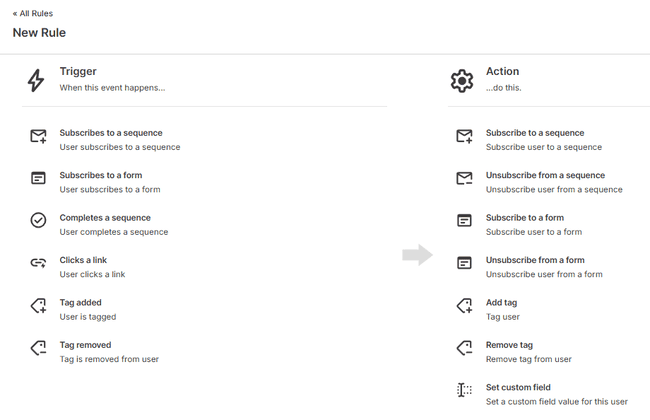
Task: Click the gray arrow between Trigger and Action
Action: click(417, 255)
